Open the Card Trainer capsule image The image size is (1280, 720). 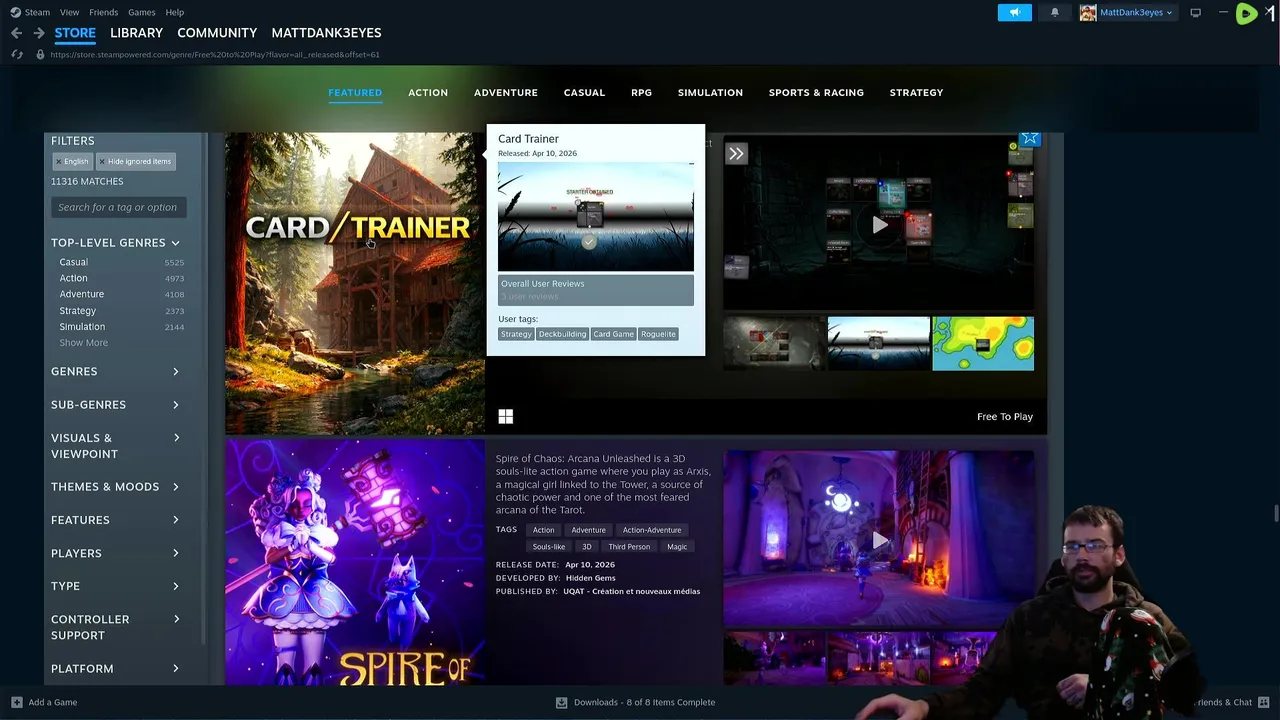coord(355,283)
